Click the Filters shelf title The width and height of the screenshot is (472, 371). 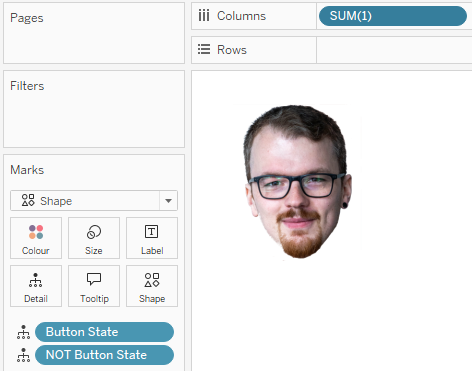(x=27, y=86)
